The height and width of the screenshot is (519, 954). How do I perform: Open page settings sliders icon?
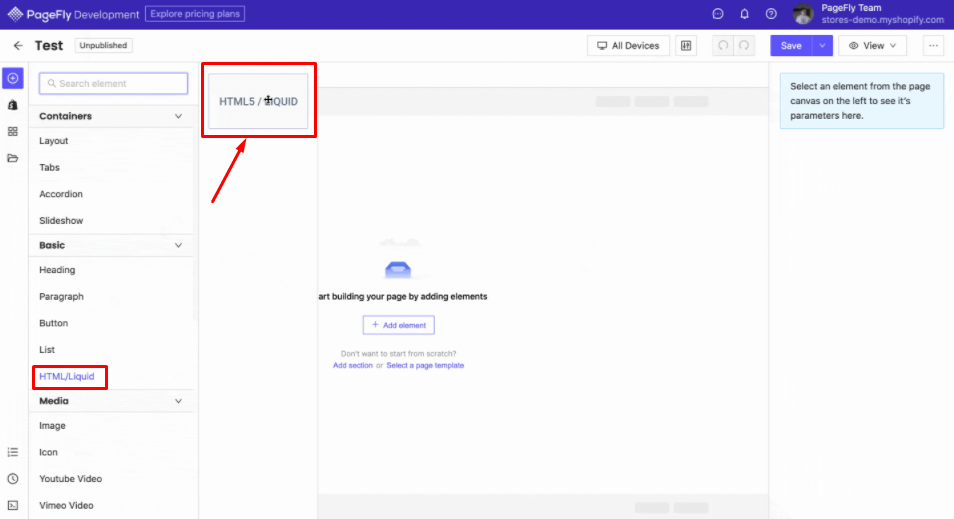point(685,46)
